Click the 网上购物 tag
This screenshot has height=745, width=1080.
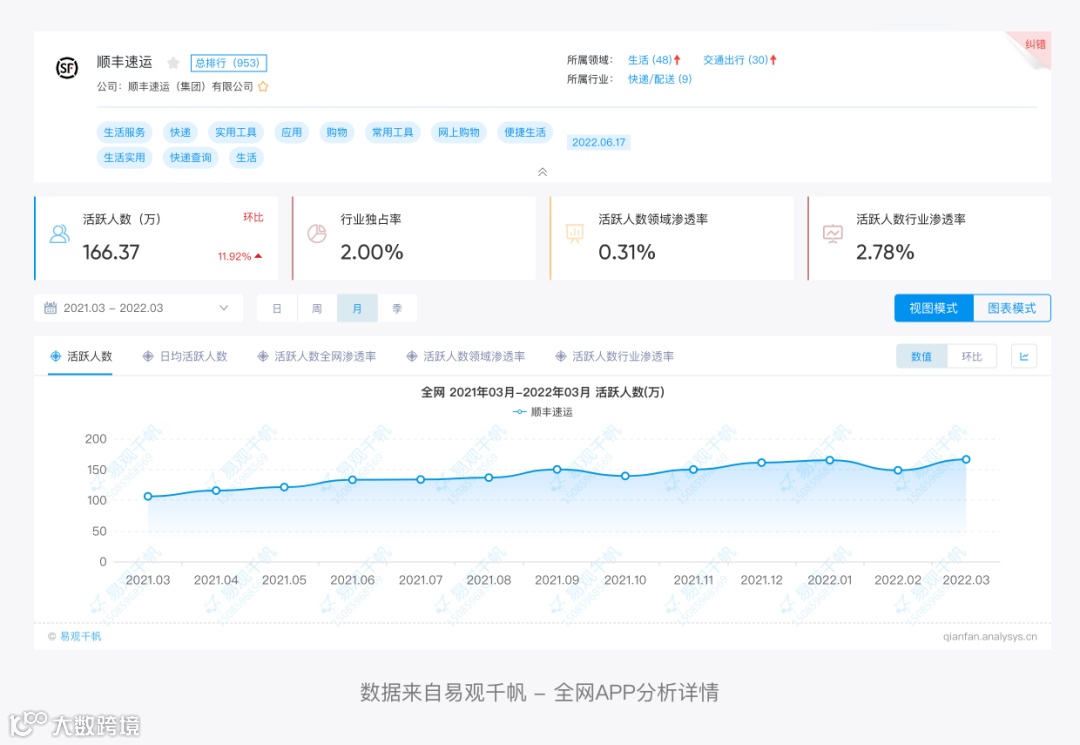pos(459,132)
